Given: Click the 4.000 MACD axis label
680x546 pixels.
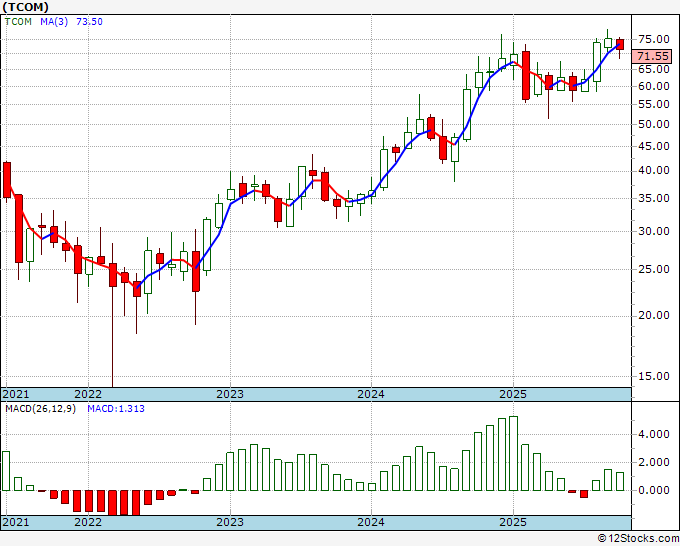Looking at the screenshot, I should tap(654, 435).
